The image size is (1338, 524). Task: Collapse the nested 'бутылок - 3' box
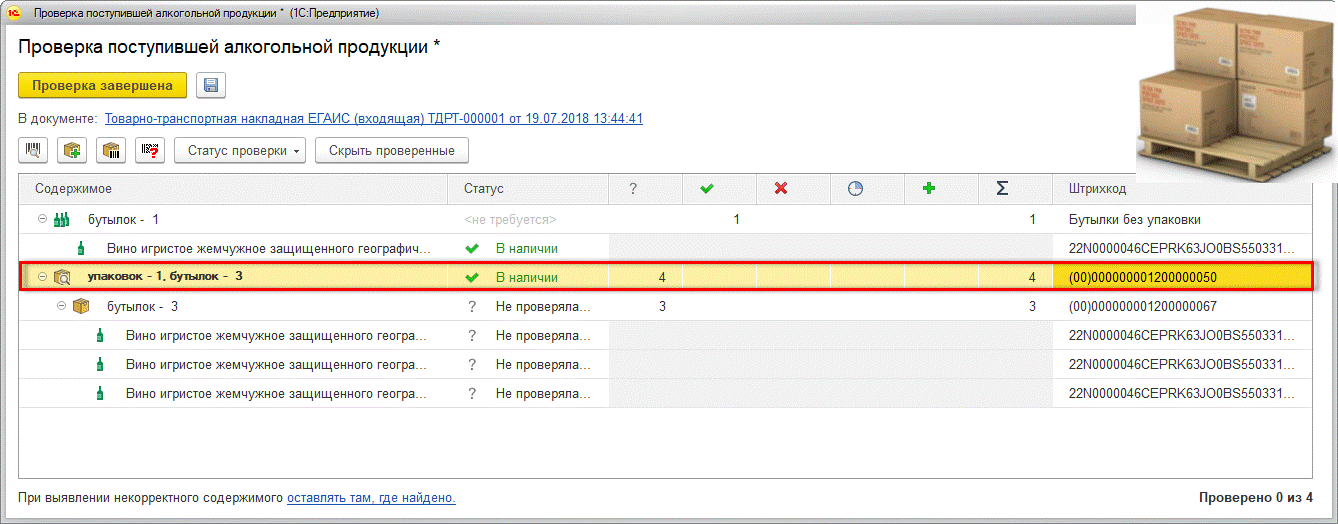click(x=62, y=306)
